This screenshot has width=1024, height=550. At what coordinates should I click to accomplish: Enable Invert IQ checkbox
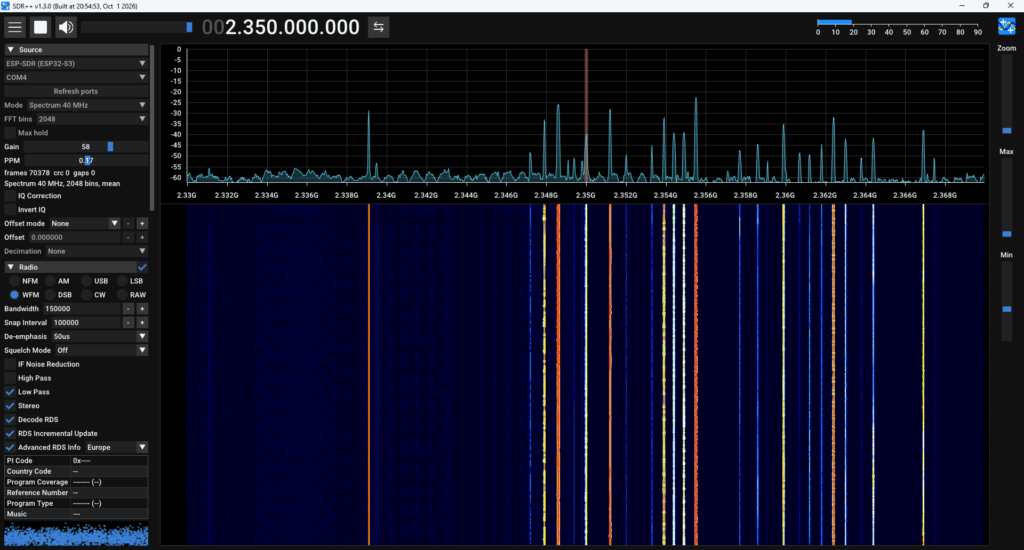coord(10,210)
